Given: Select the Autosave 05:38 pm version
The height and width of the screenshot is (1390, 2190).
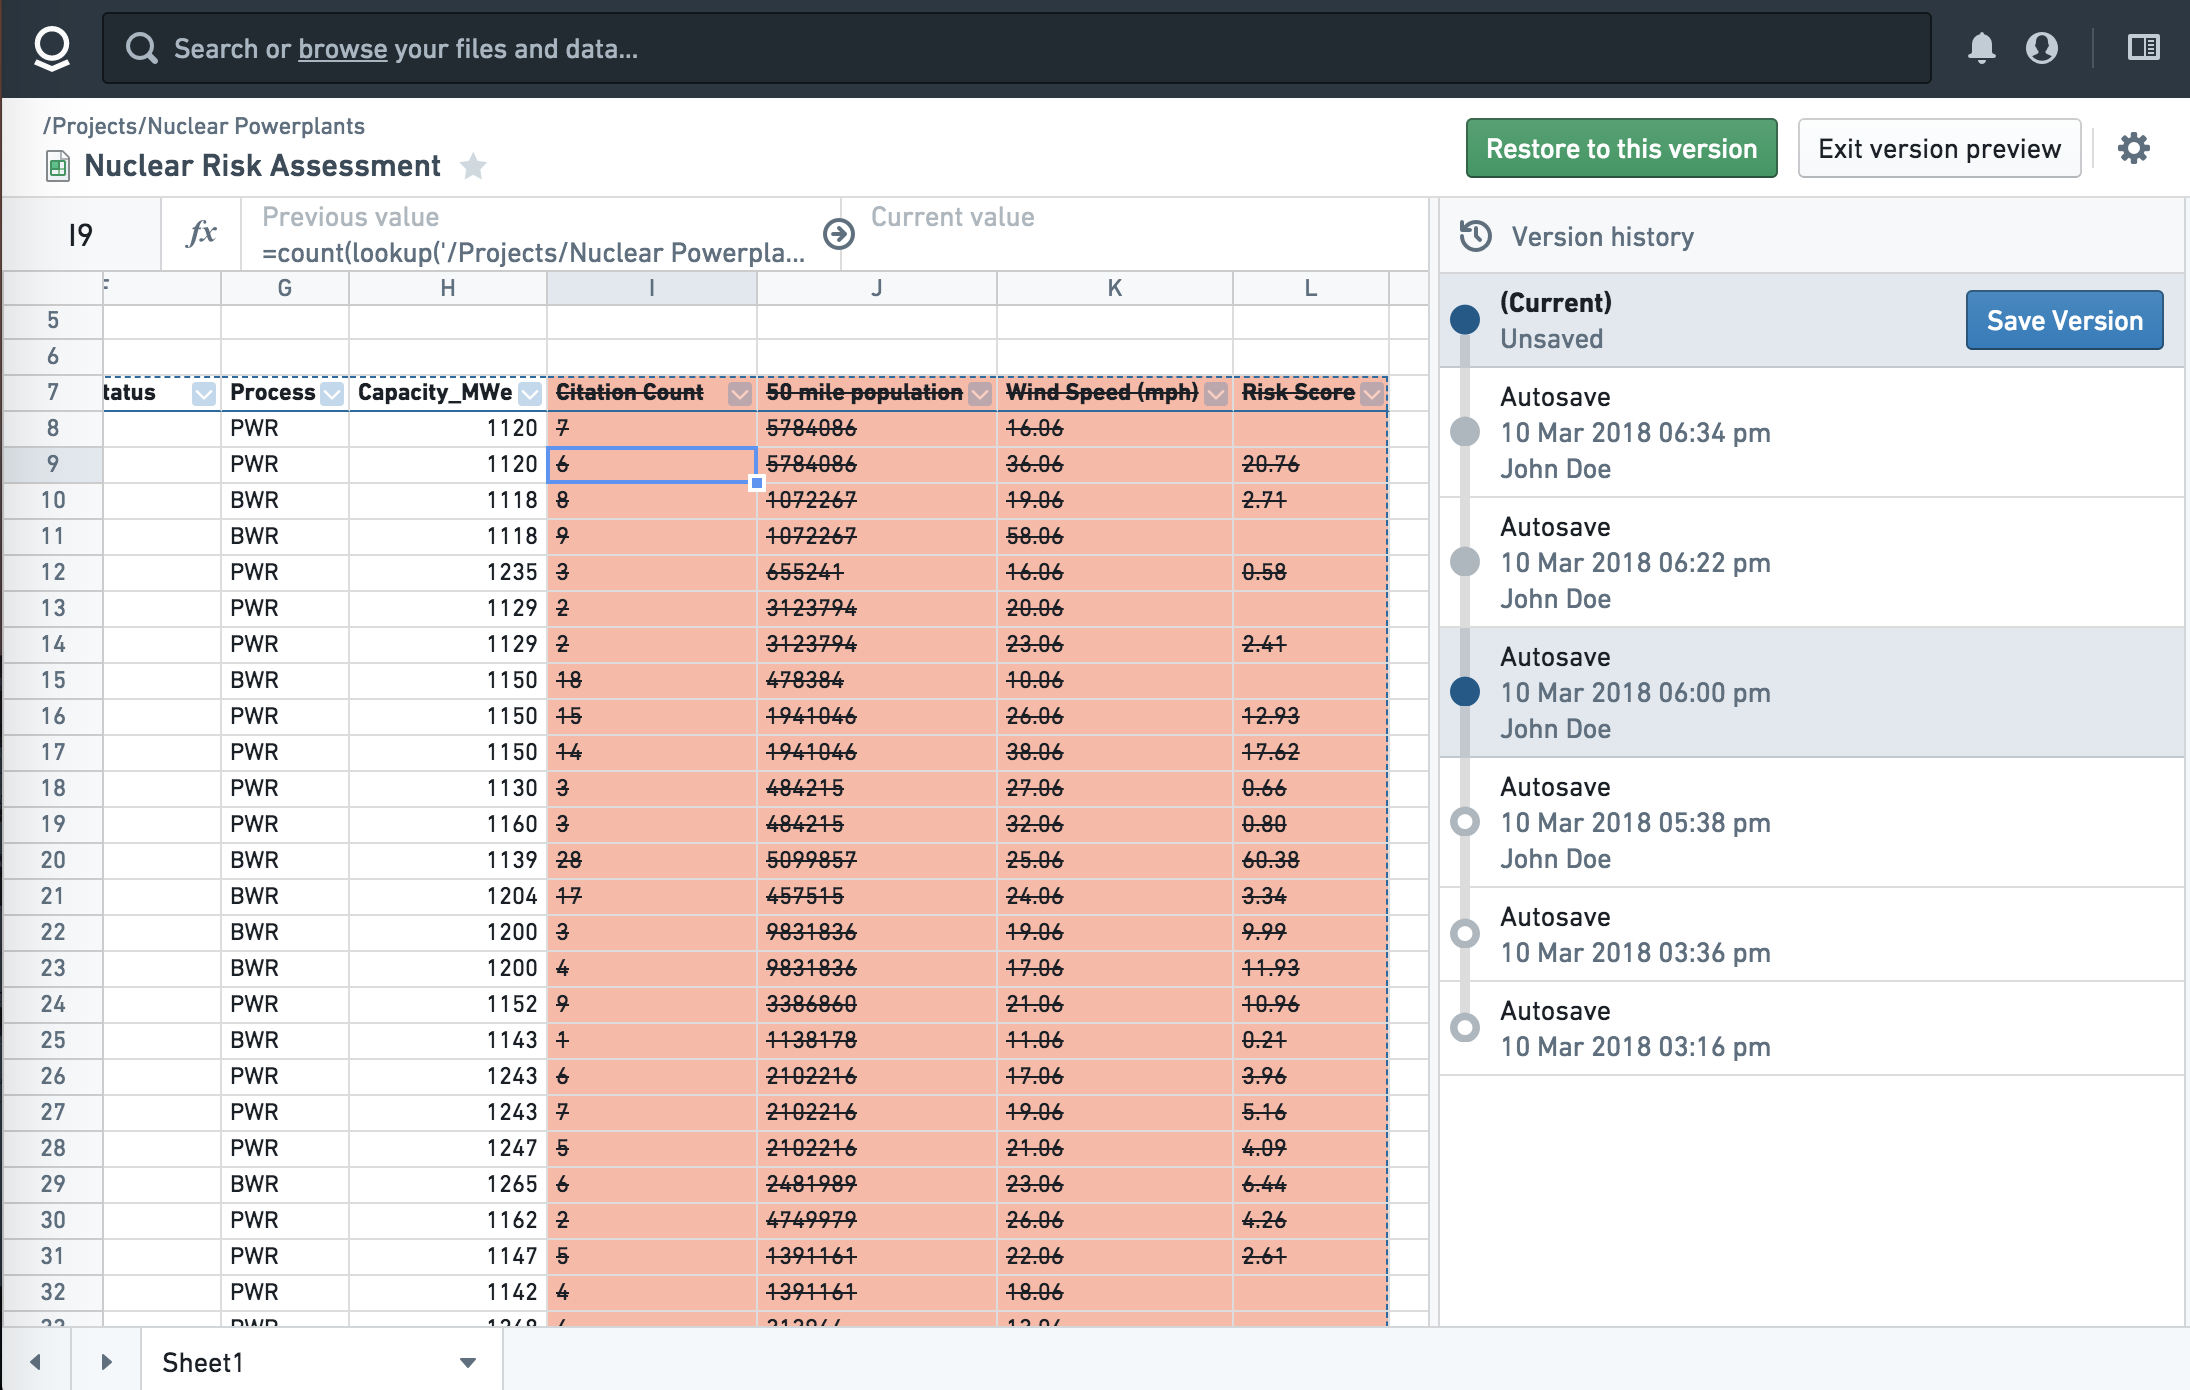Looking at the screenshot, I should (x=1810, y=822).
